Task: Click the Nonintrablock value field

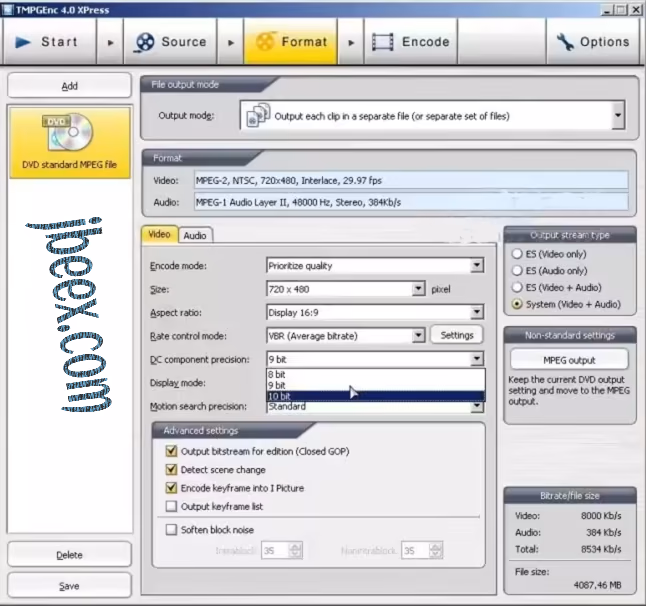Action: pyautogui.click(x=415, y=550)
